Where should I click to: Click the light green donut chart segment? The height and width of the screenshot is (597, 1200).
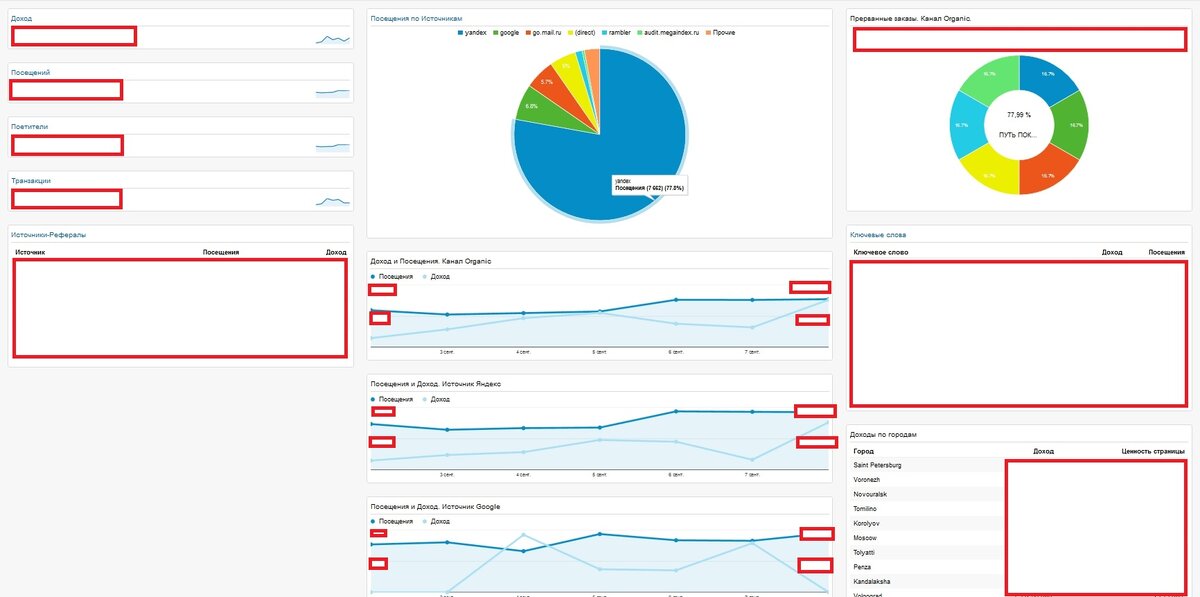click(x=992, y=81)
